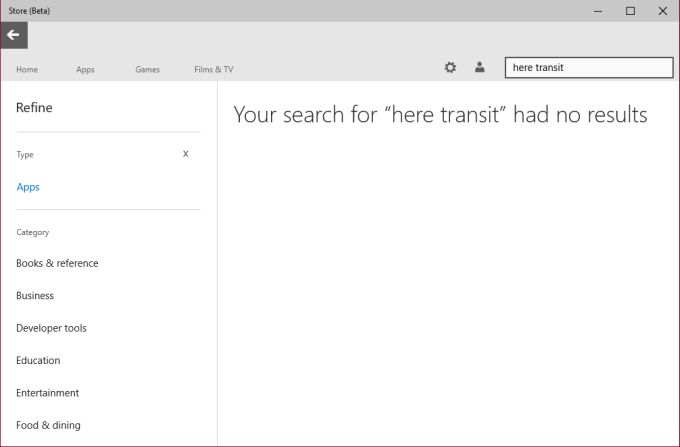This screenshot has width=680, height=447.
Task: Clear the Type filter with X
Action: pyautogui.click(x=185, y=154)
